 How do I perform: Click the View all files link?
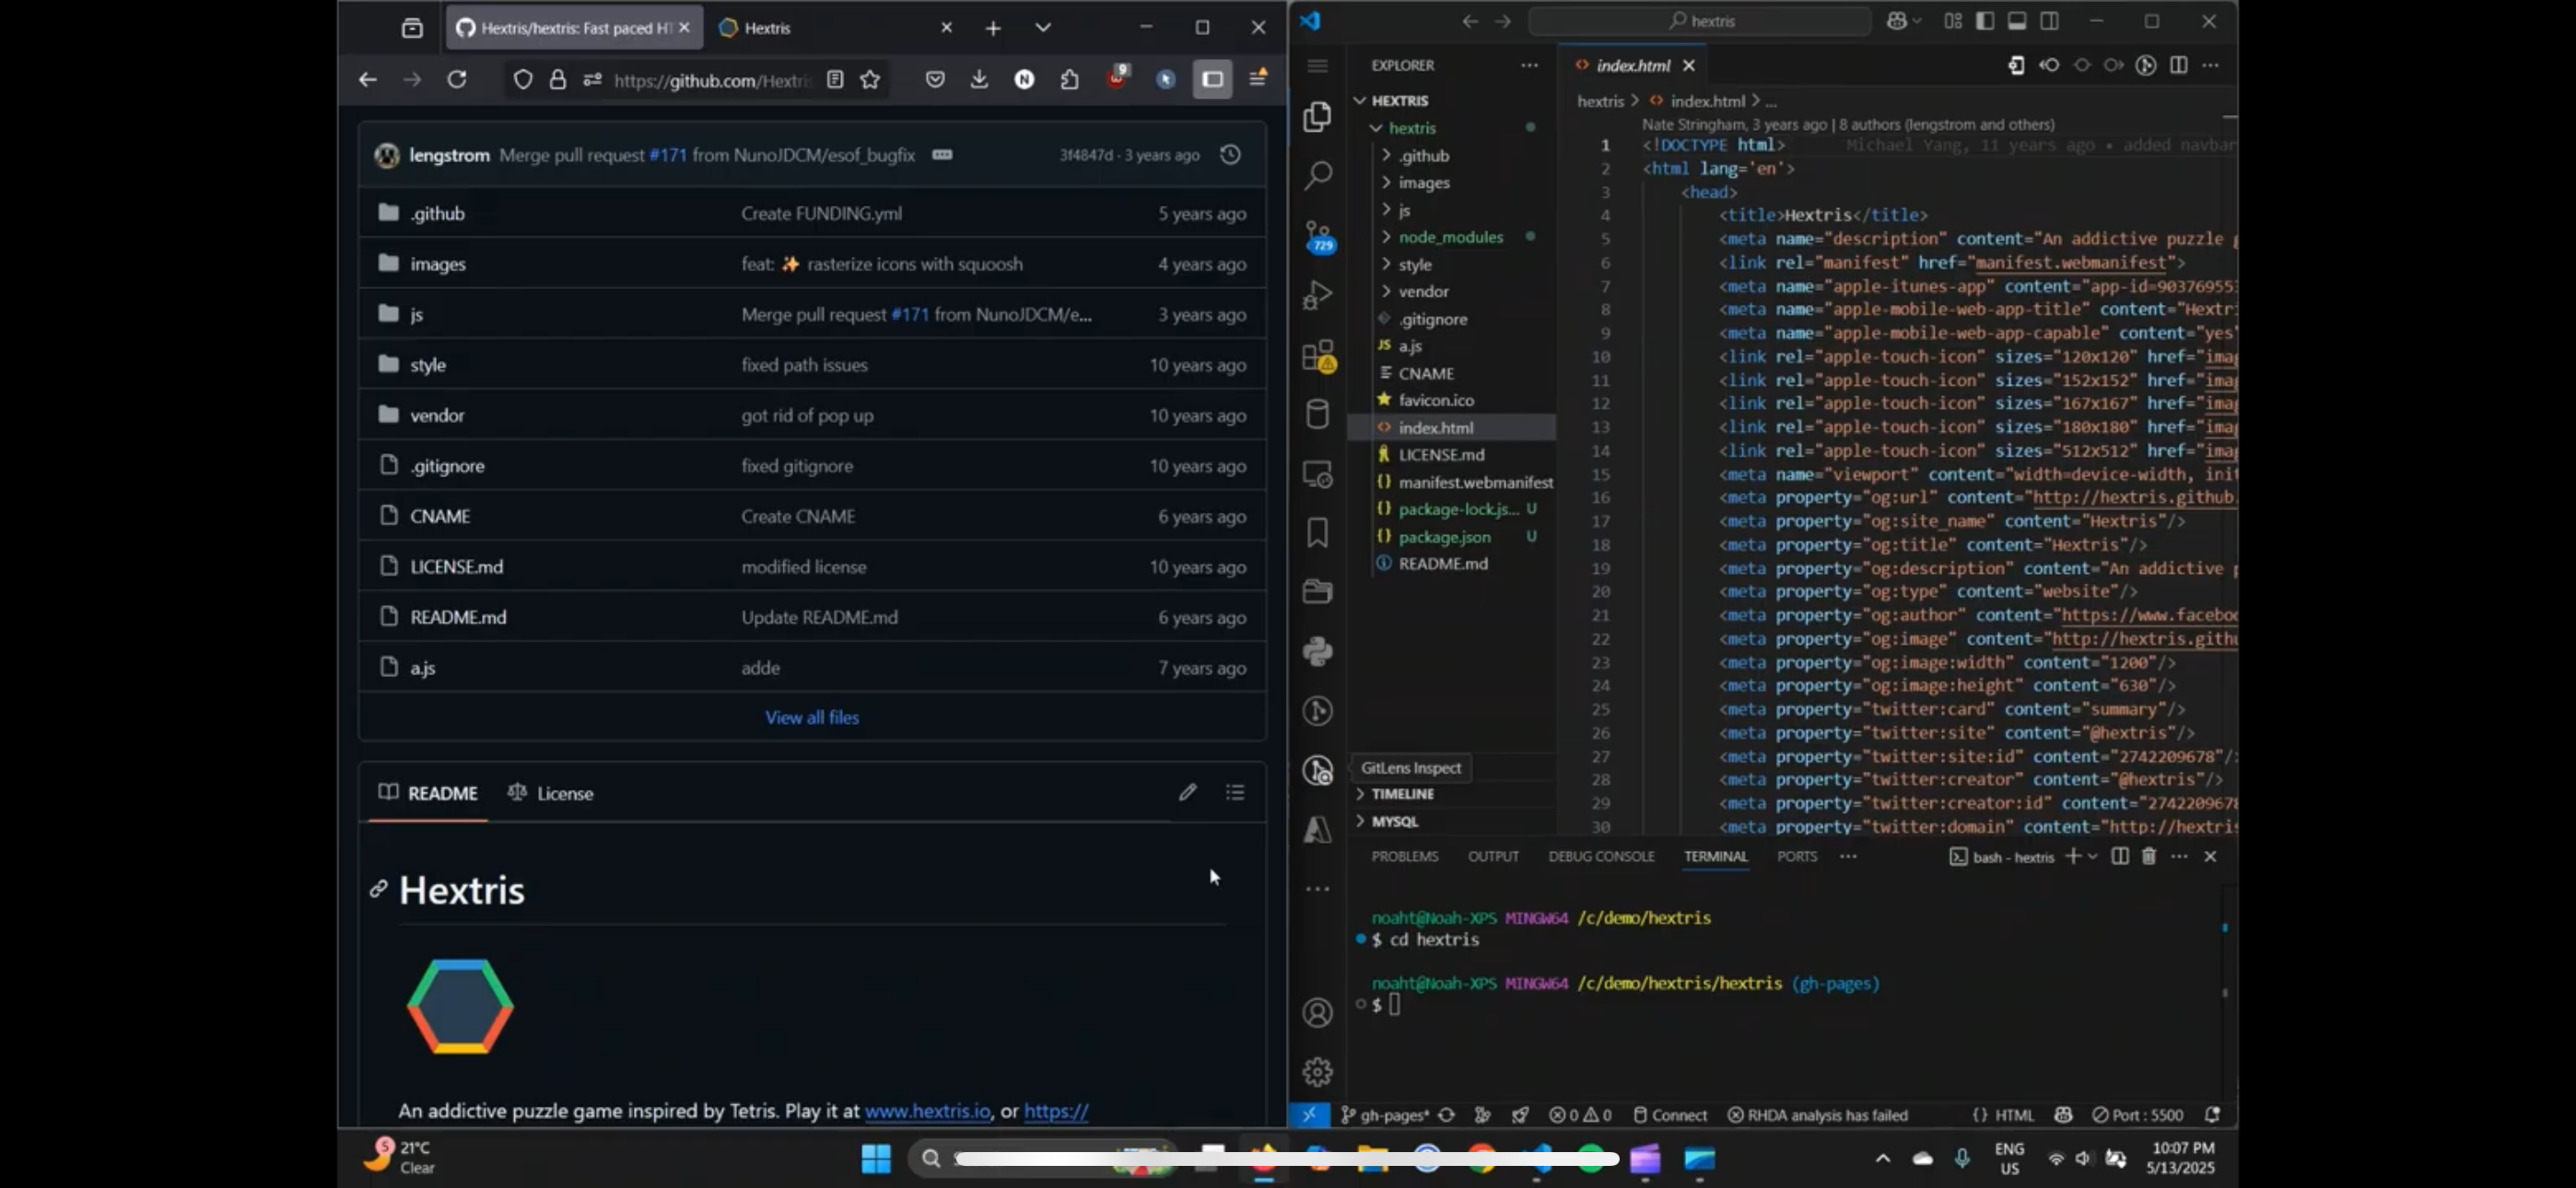pos(811,717)
